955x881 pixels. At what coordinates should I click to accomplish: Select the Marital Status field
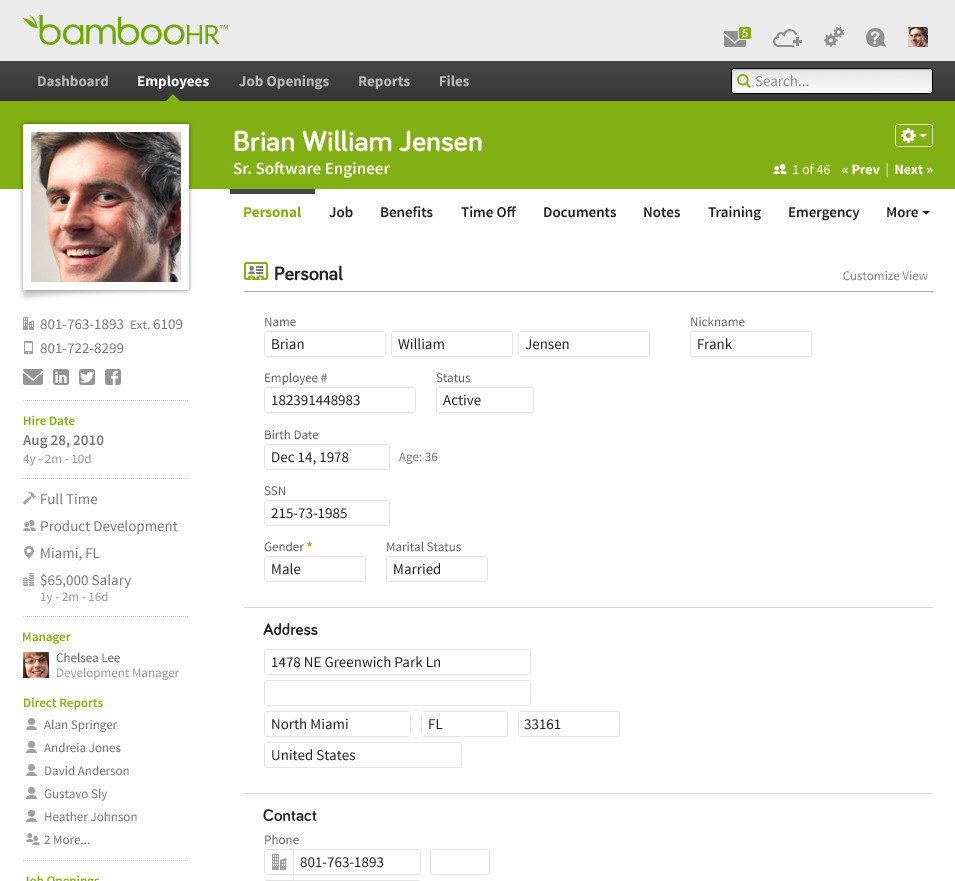tap(436, 568)
